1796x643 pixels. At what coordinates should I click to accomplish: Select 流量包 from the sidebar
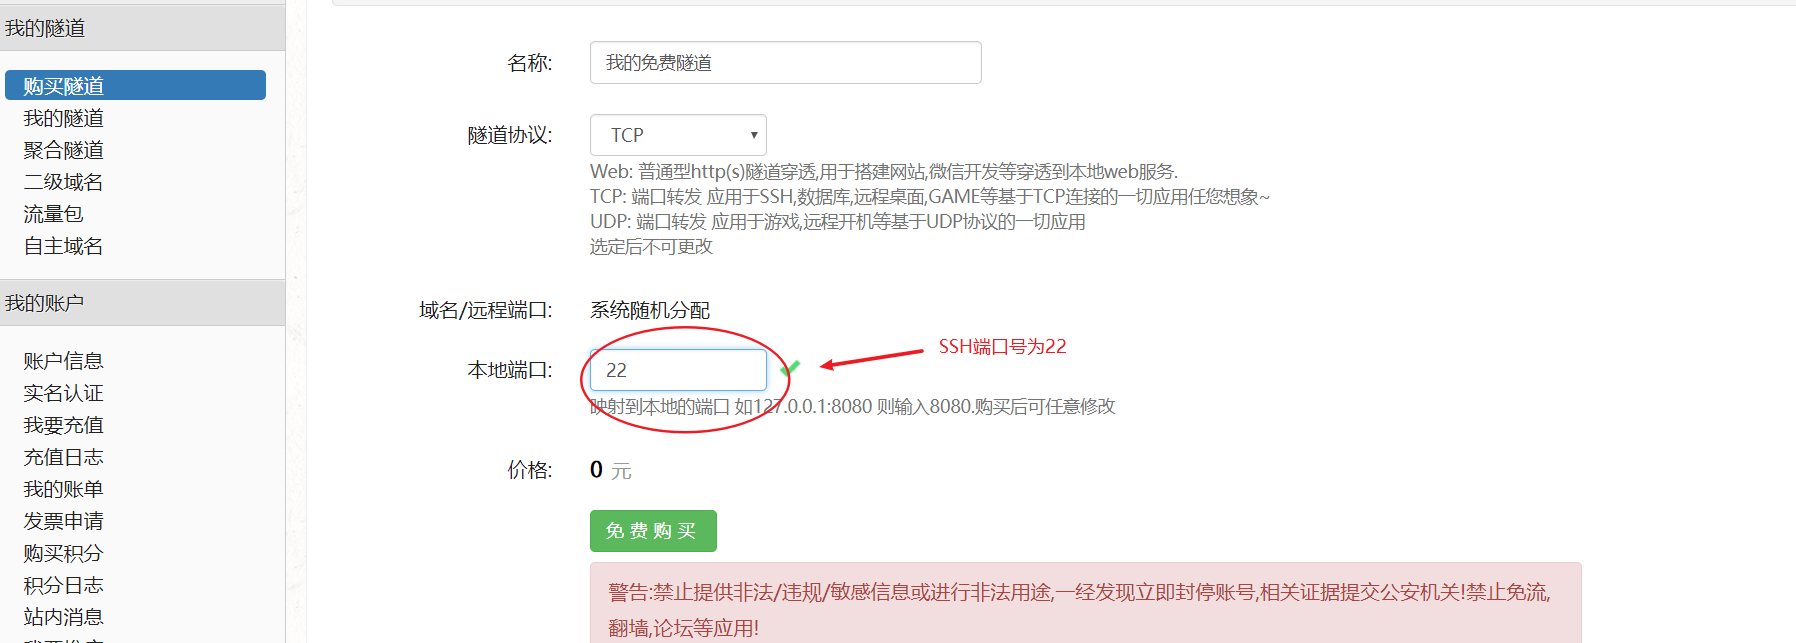54,214
